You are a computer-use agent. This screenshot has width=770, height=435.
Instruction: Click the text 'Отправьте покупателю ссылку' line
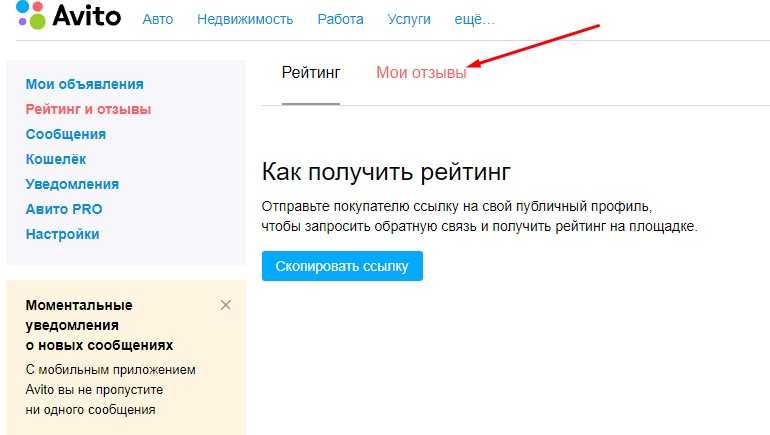click(x=457, y=207)
